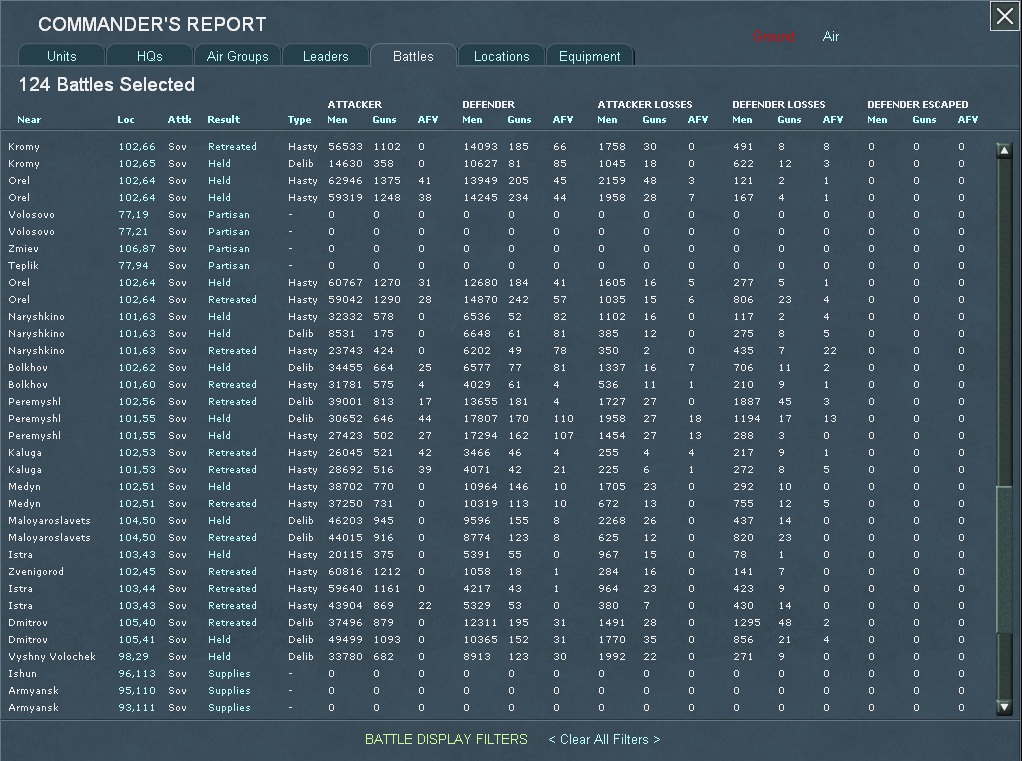Open location 93,111 near Armyansk
Image resolution: width=1022 pixels, height=761 pixels.
pos(137,707)
